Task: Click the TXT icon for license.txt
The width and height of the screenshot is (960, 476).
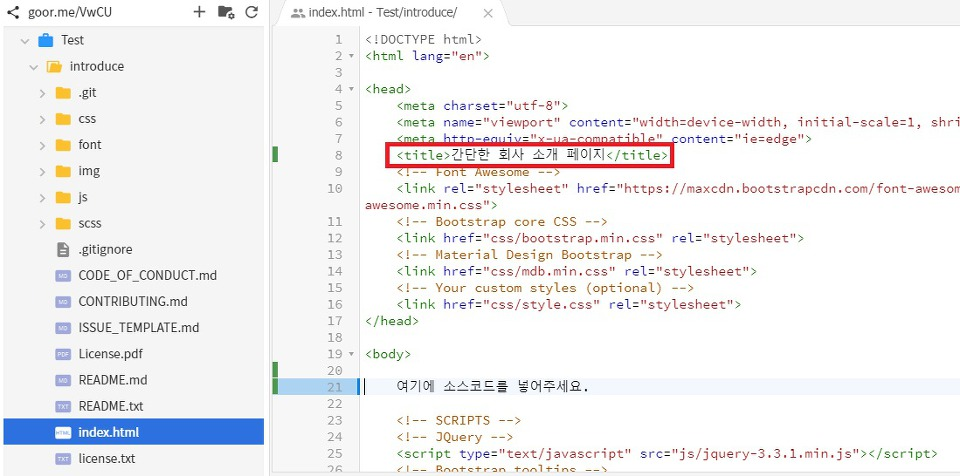Action: (63, 459)
